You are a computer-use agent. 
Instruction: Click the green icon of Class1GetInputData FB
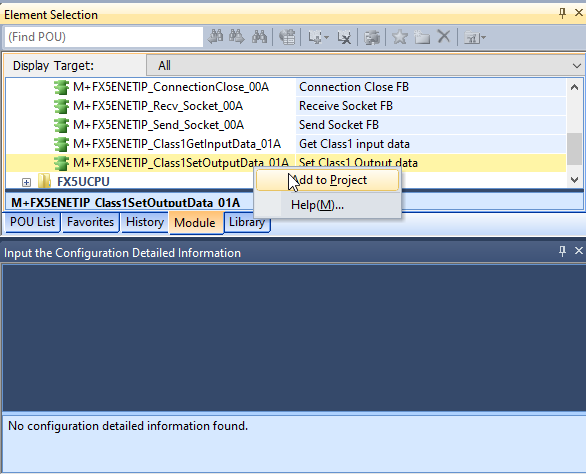(x=61, y=144)
